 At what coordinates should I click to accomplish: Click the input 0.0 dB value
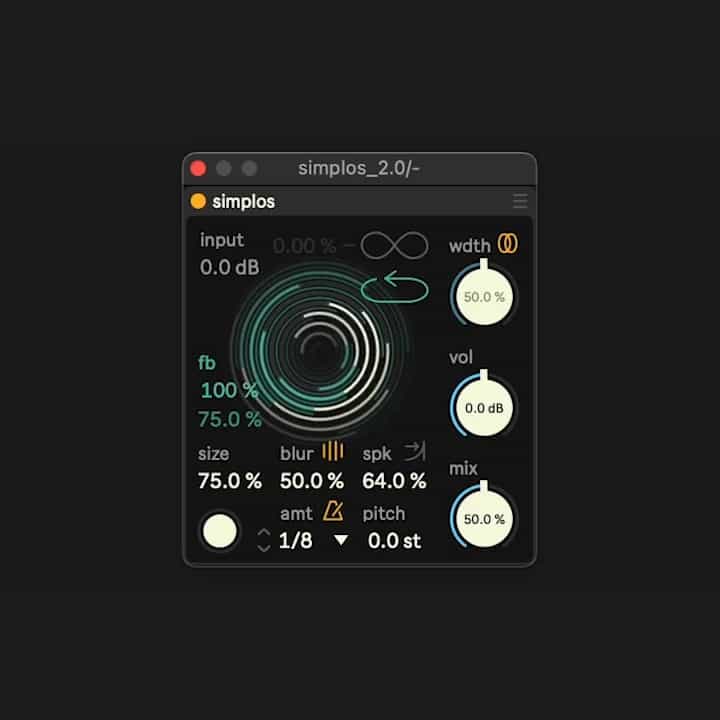click(x=230, y=267)
